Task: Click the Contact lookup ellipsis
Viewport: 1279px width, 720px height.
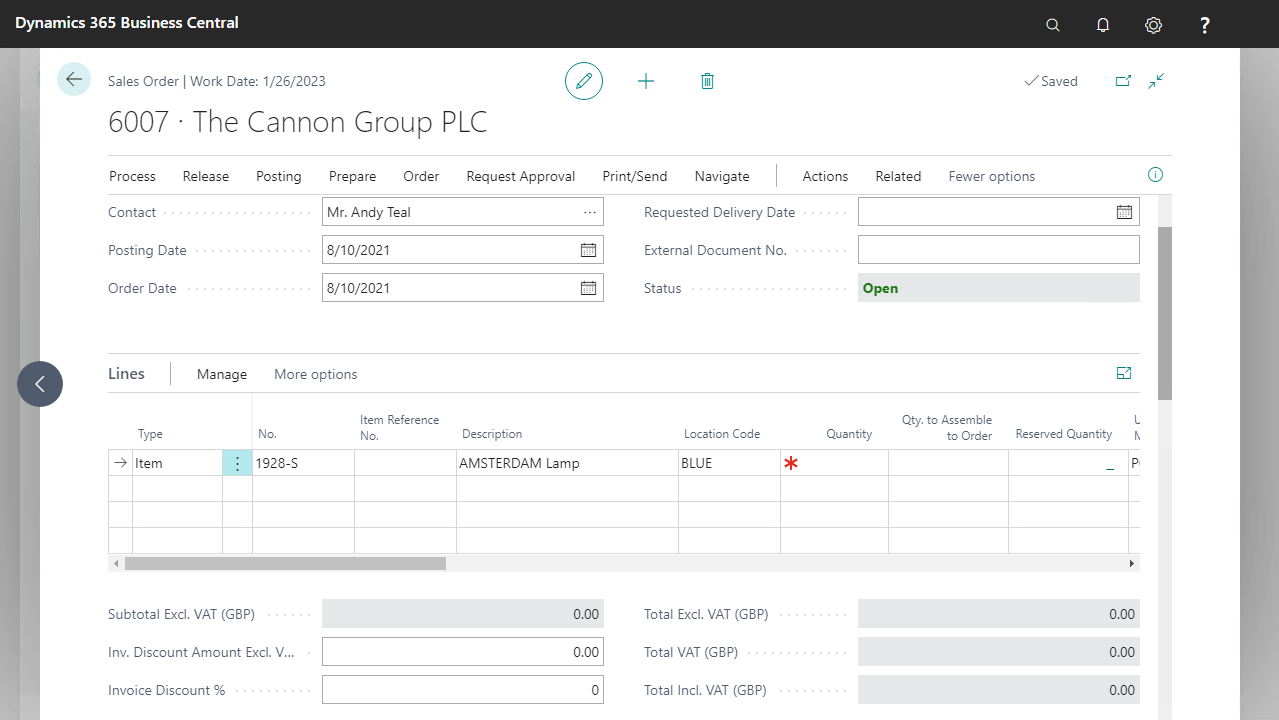Action: (x=590, y=212)
